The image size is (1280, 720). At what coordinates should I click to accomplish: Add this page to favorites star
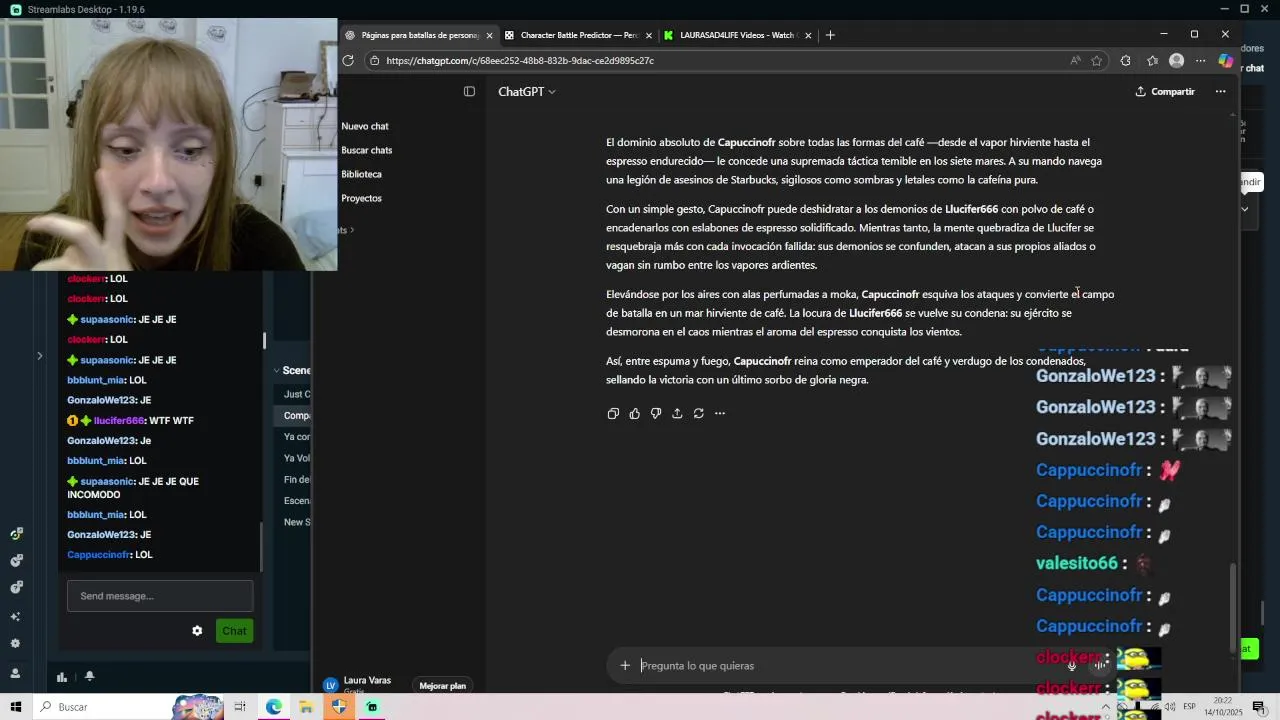pyautogui.click(x=1097, y=60)
